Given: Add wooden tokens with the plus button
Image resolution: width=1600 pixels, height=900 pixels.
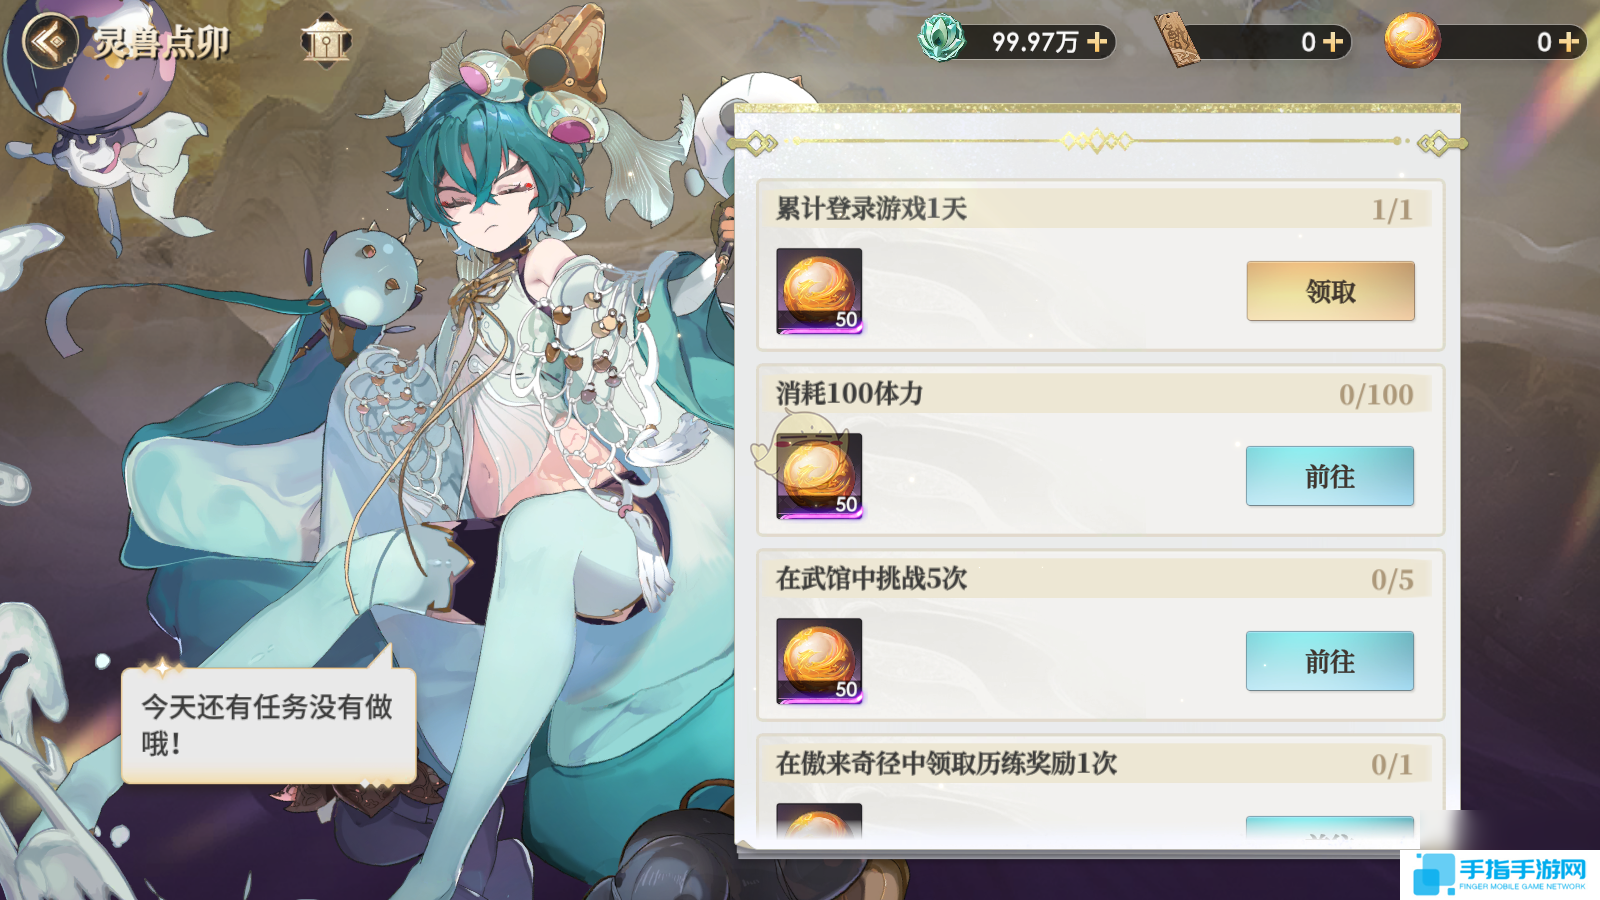Looking at the screenshot, I should coord(1333,42).
